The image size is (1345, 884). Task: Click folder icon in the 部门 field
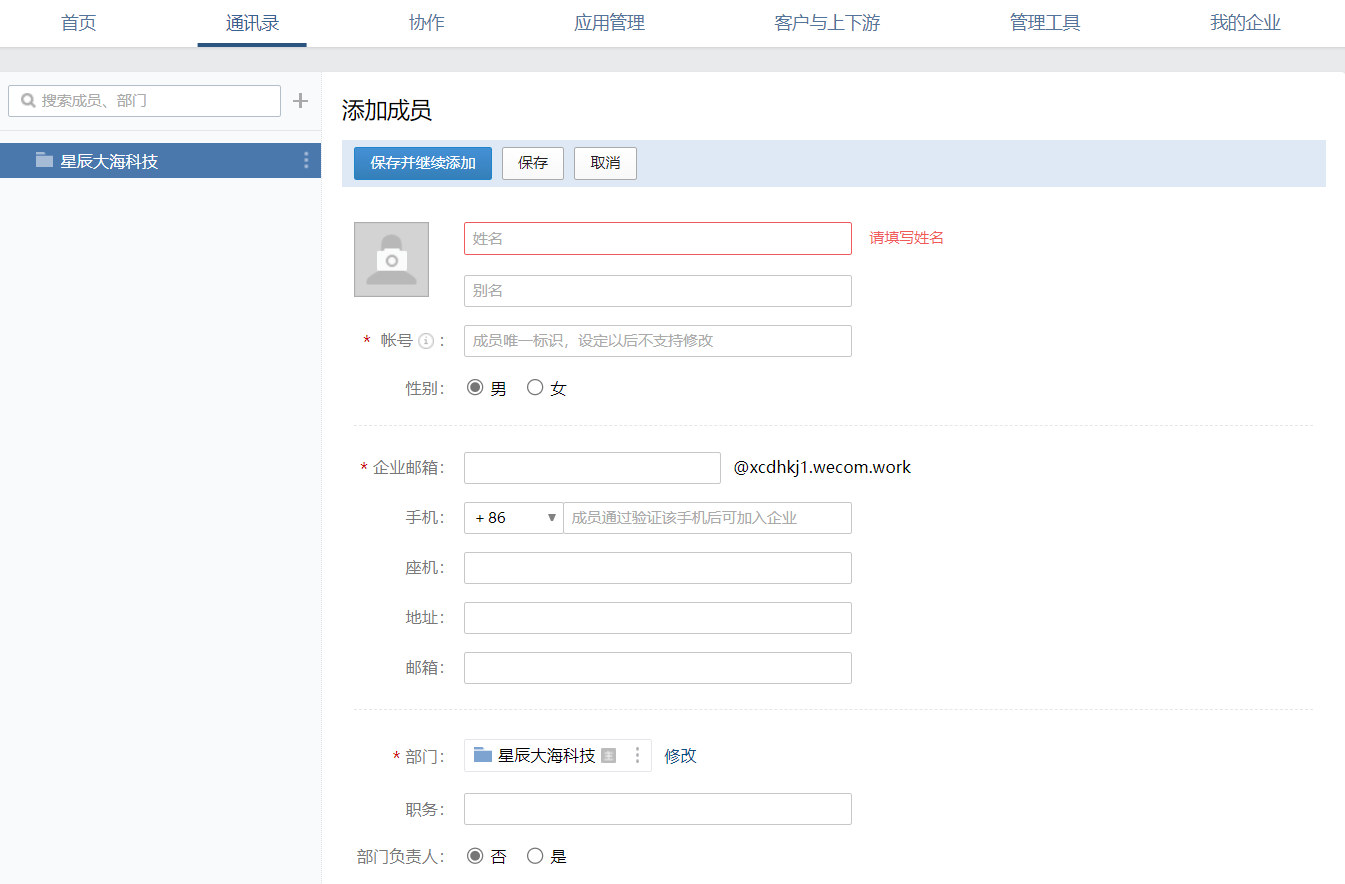483,755
